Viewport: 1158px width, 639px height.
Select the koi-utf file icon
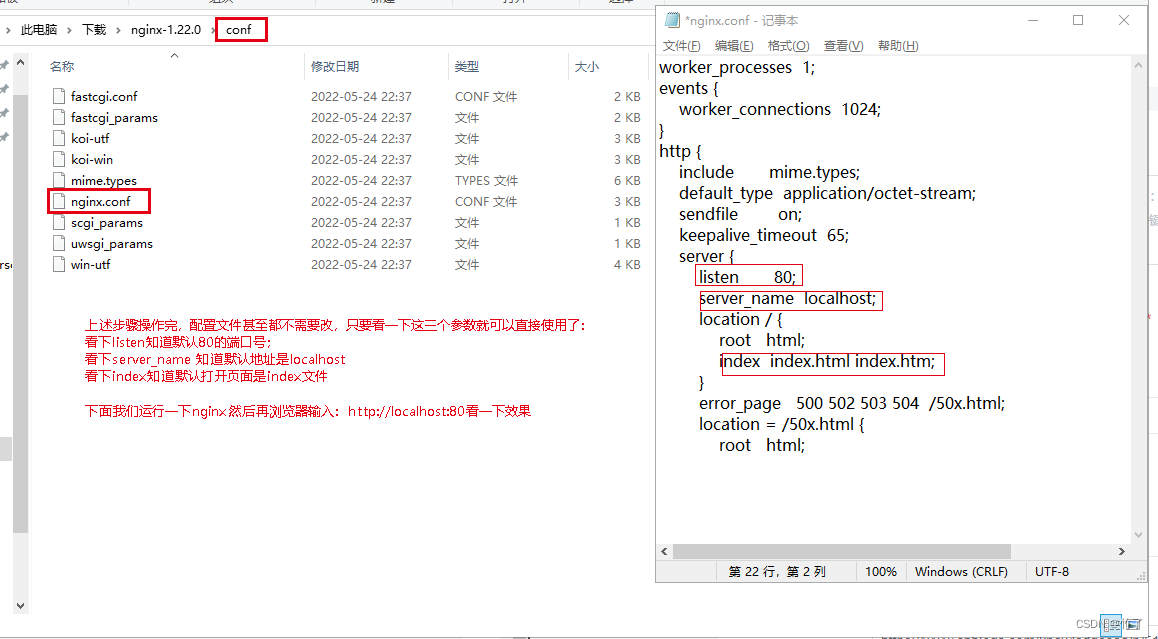tap(59, 138)
